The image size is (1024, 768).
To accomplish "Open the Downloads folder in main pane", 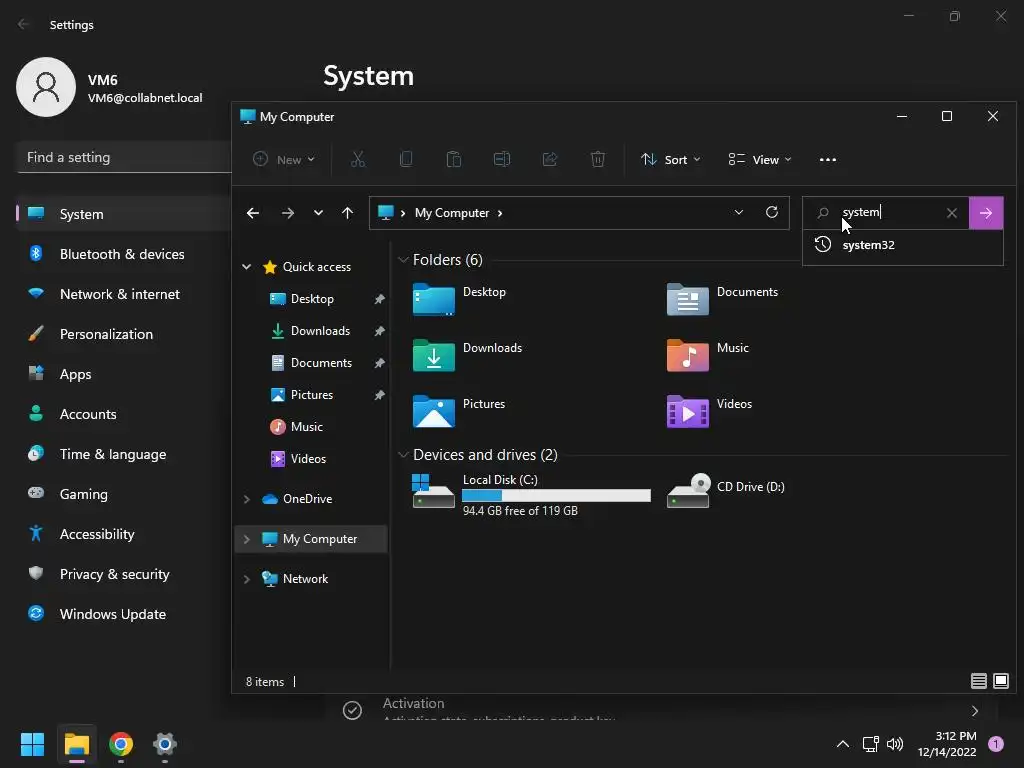I will pos(434,355).
